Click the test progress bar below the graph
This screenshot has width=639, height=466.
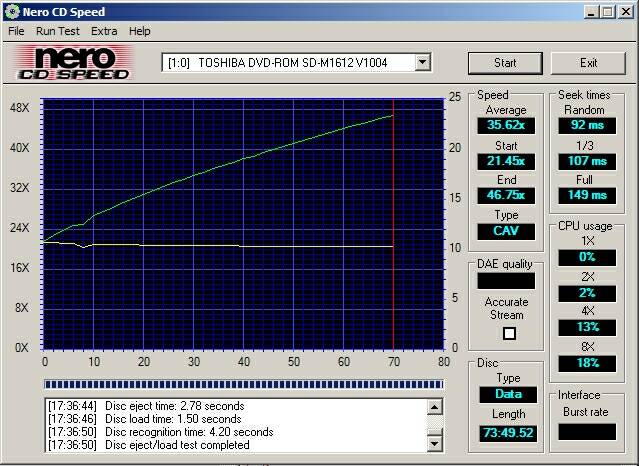243,383
